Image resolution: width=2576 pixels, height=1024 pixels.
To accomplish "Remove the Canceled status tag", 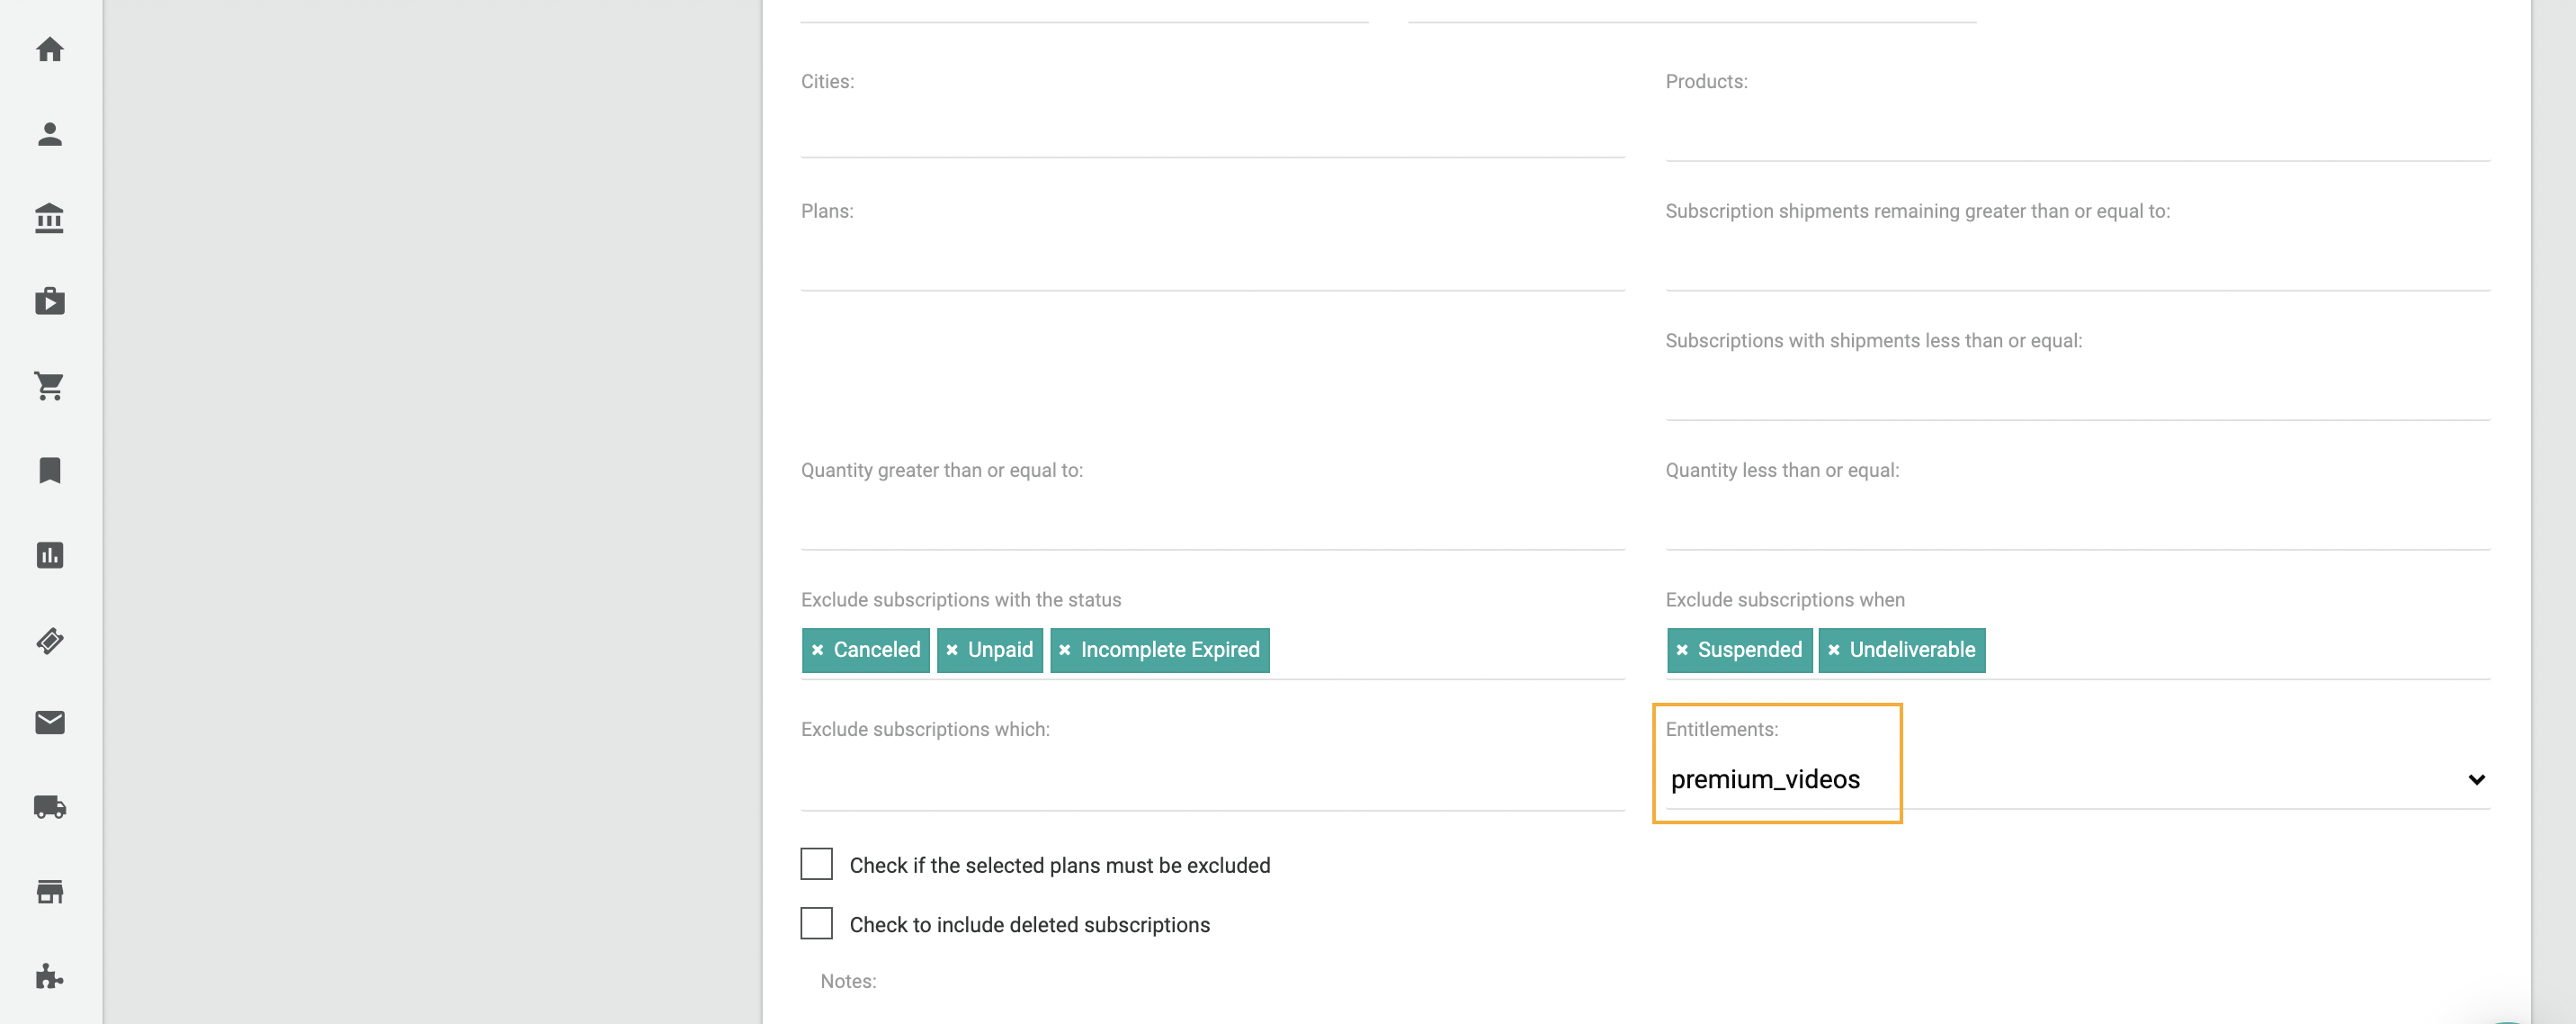I will (x=818, y=650).
